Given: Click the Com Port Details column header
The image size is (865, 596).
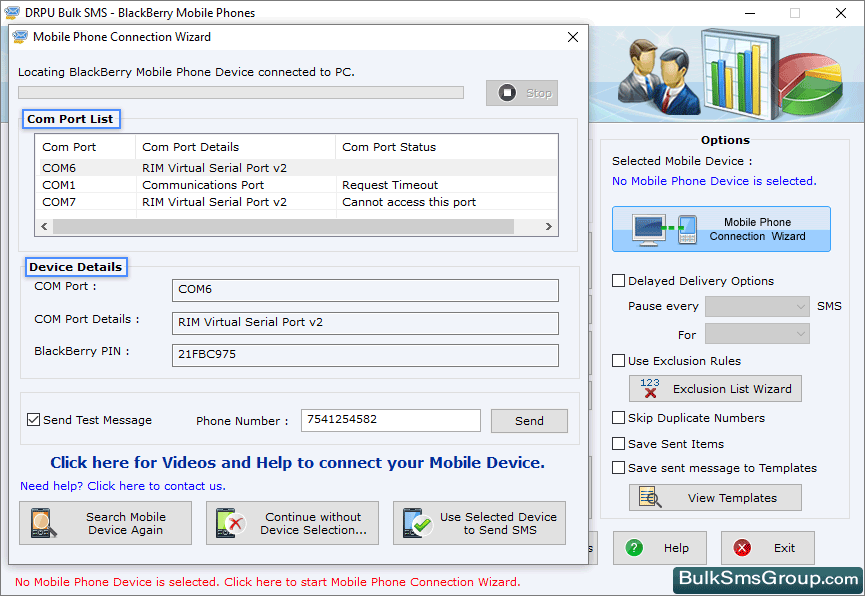Looking at the screenshot, I should 236,147.
